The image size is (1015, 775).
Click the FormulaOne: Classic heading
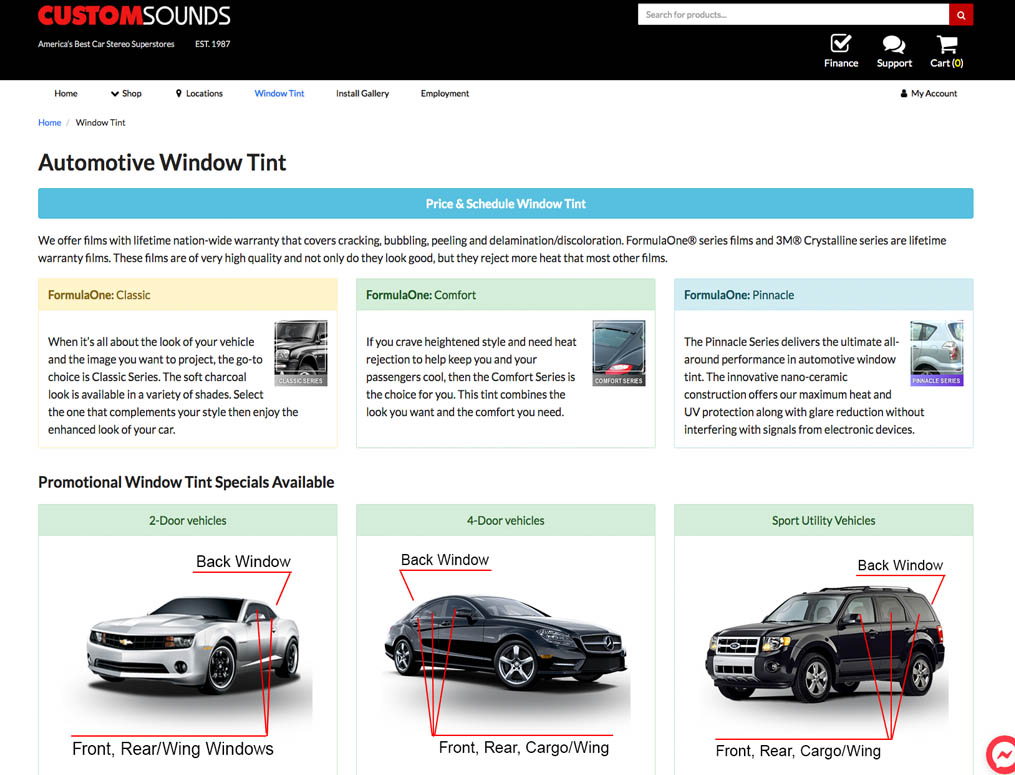[99, 295]
